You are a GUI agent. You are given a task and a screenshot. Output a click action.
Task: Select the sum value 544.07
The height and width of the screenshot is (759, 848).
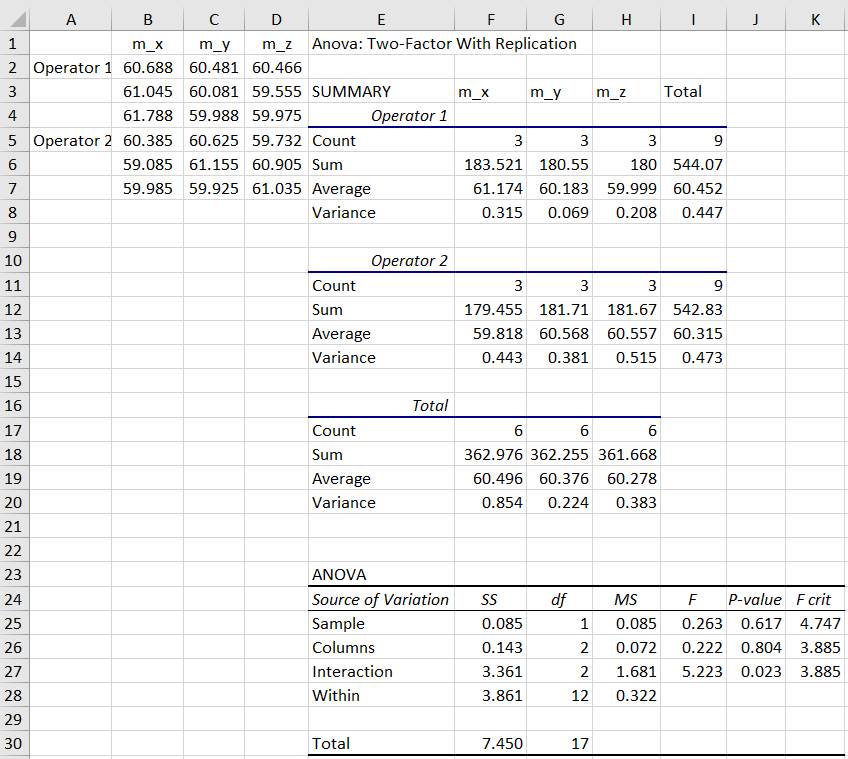coord(698,164)
